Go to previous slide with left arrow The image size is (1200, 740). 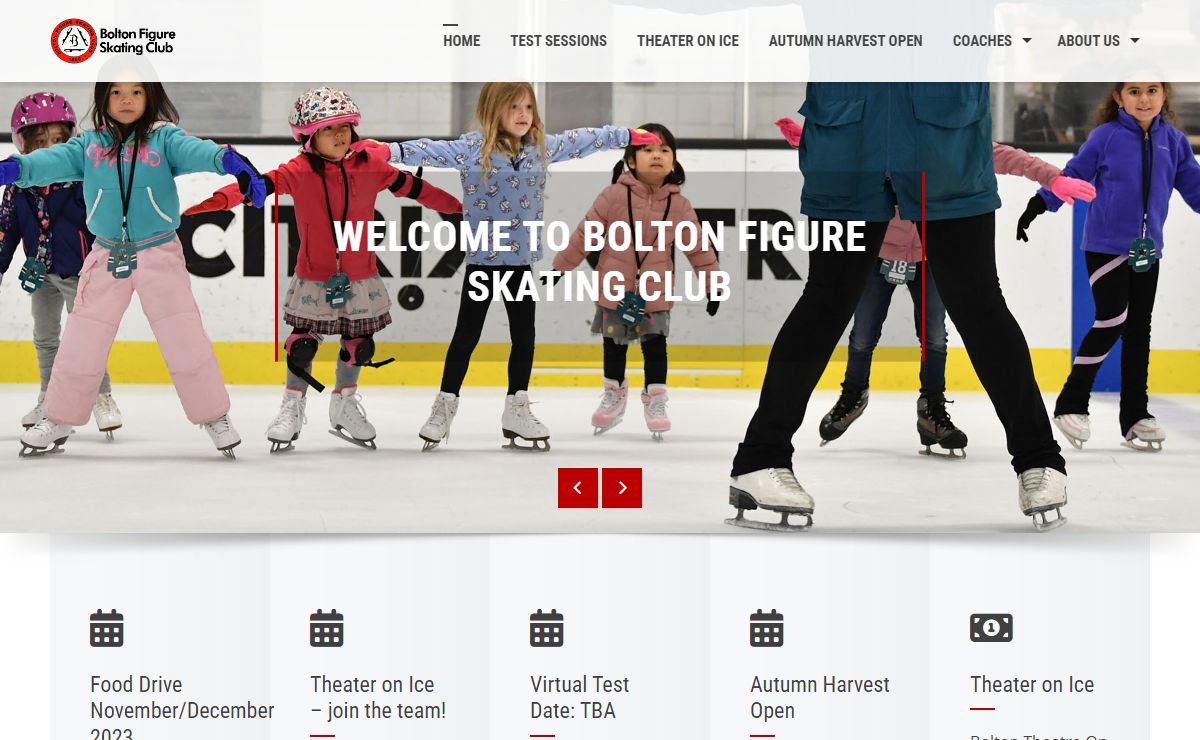tap(578, 488)
